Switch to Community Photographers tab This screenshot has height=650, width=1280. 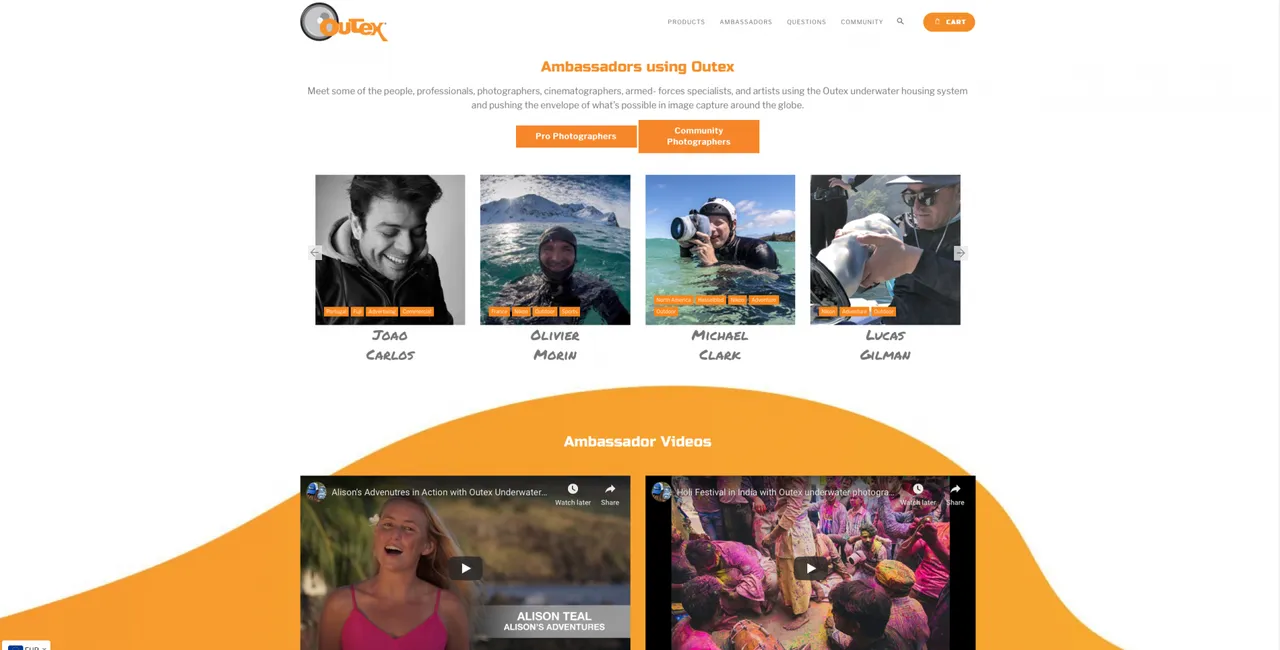coord(699,136)
